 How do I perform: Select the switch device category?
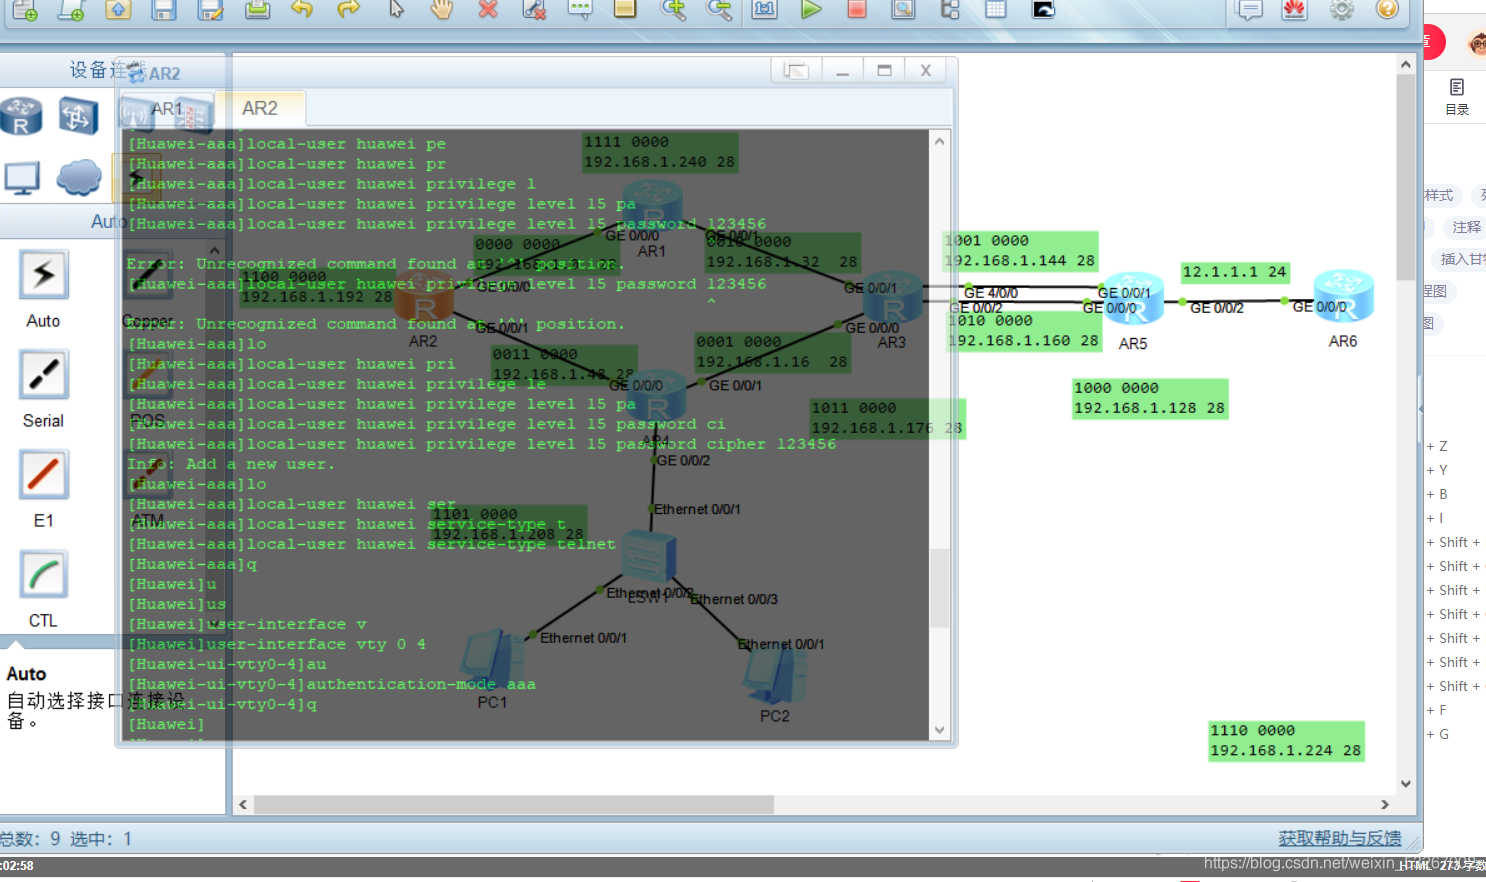[x=78, y=116]
